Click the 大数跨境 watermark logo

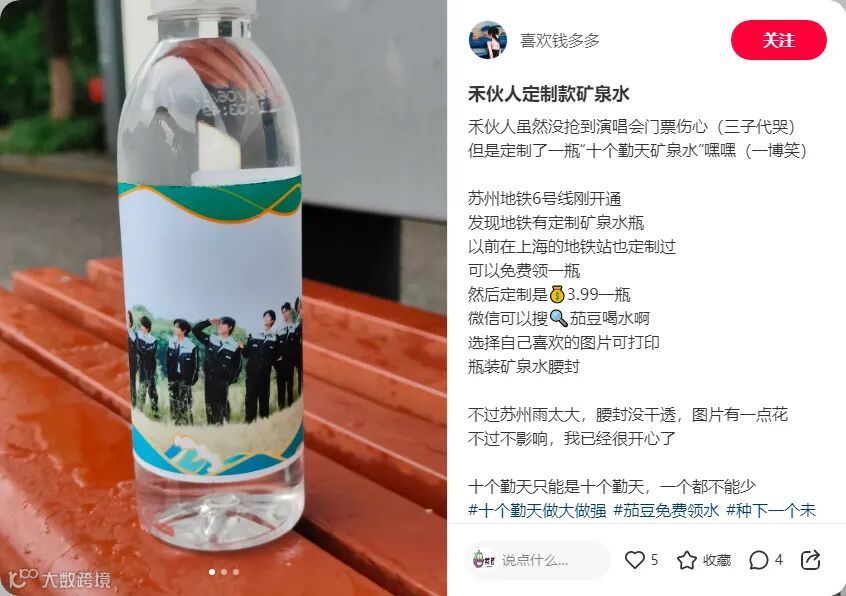point(60,578)
